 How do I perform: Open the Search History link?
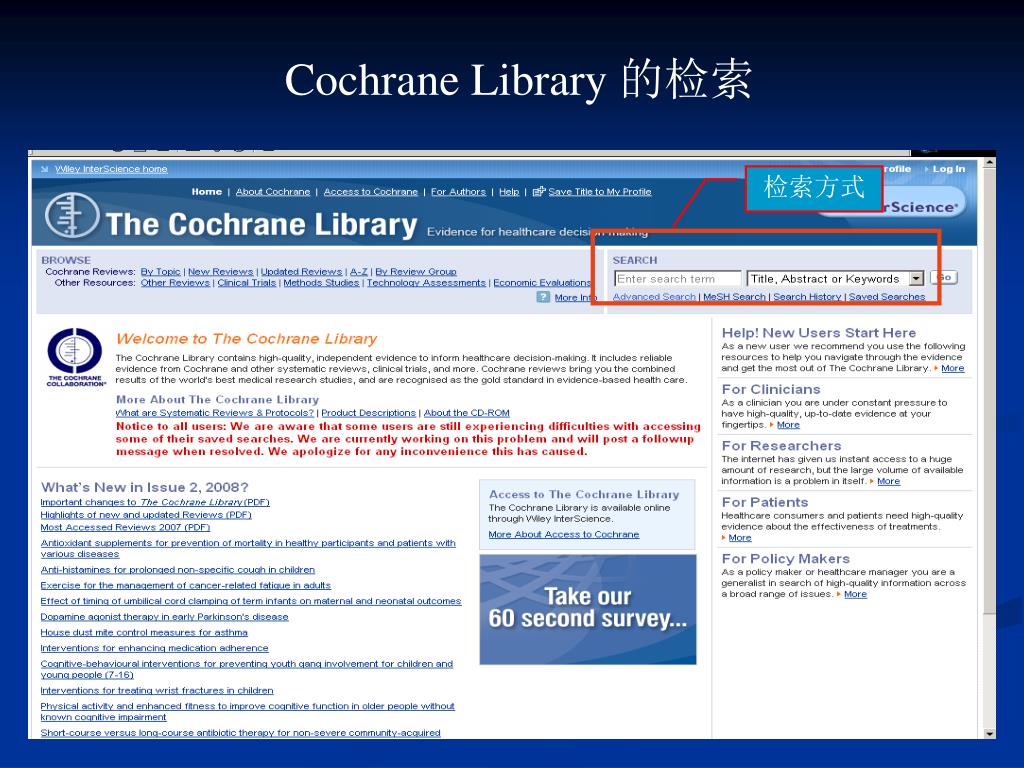(x=807, y=296)
